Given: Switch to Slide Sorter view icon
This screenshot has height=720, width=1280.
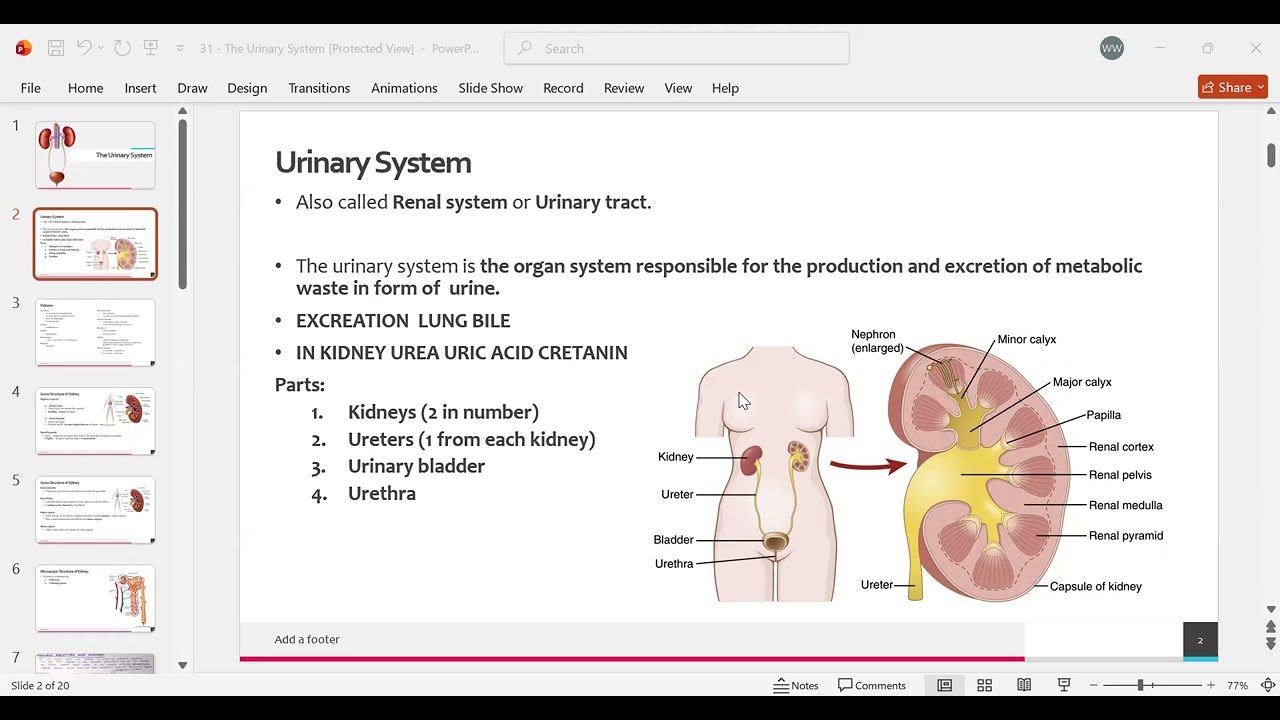Looking at the screenshot, I should click(984, 685).
